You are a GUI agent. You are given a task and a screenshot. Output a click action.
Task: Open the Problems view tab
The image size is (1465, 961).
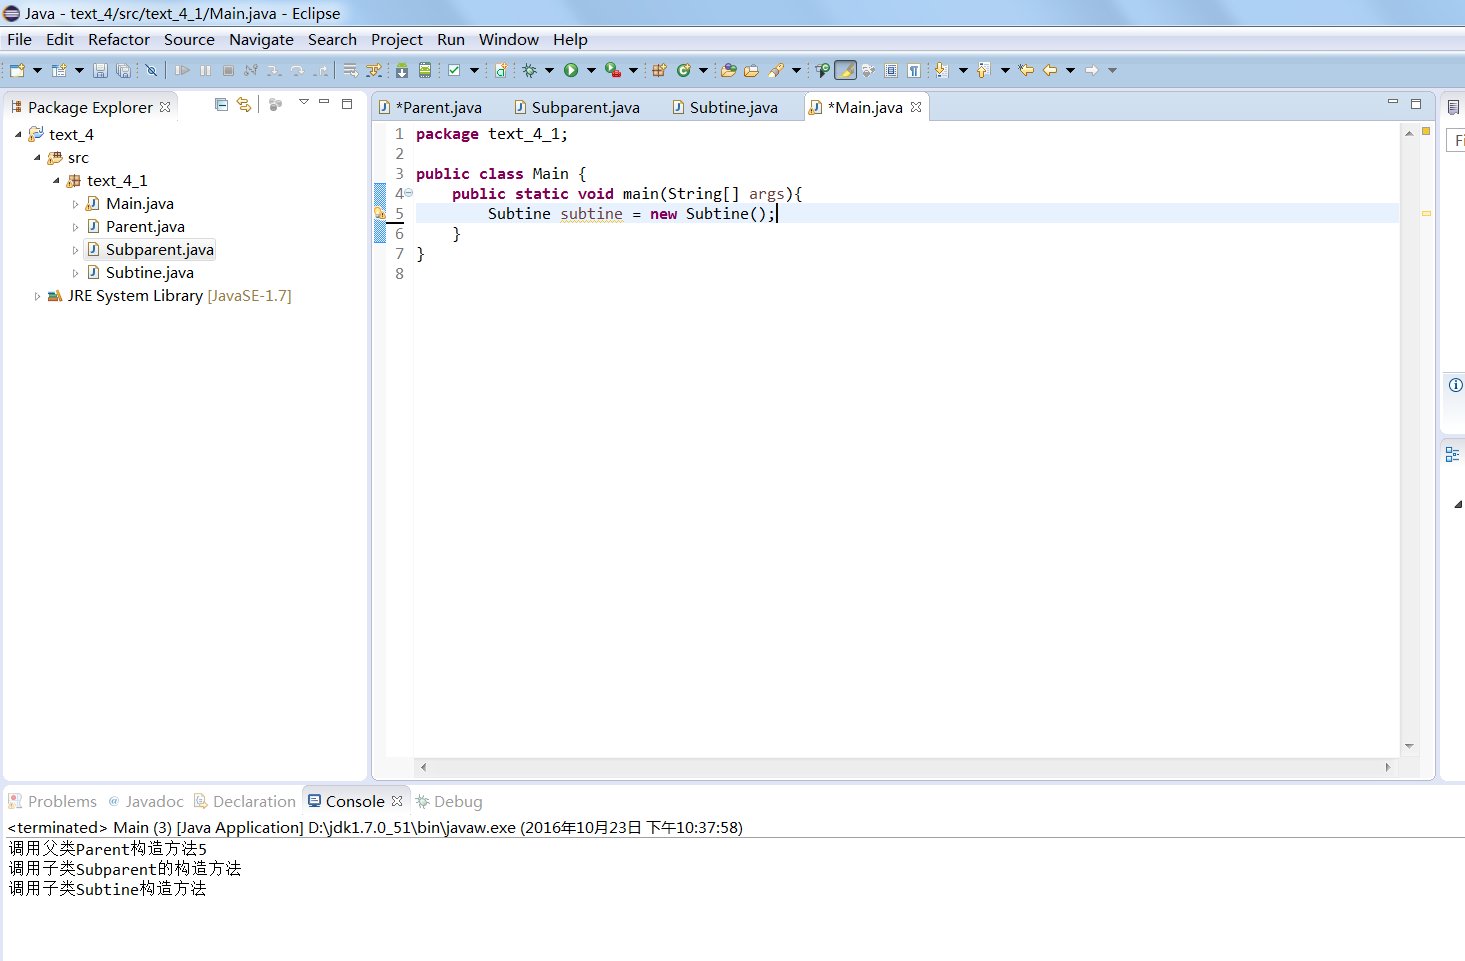tap(61, 801)
